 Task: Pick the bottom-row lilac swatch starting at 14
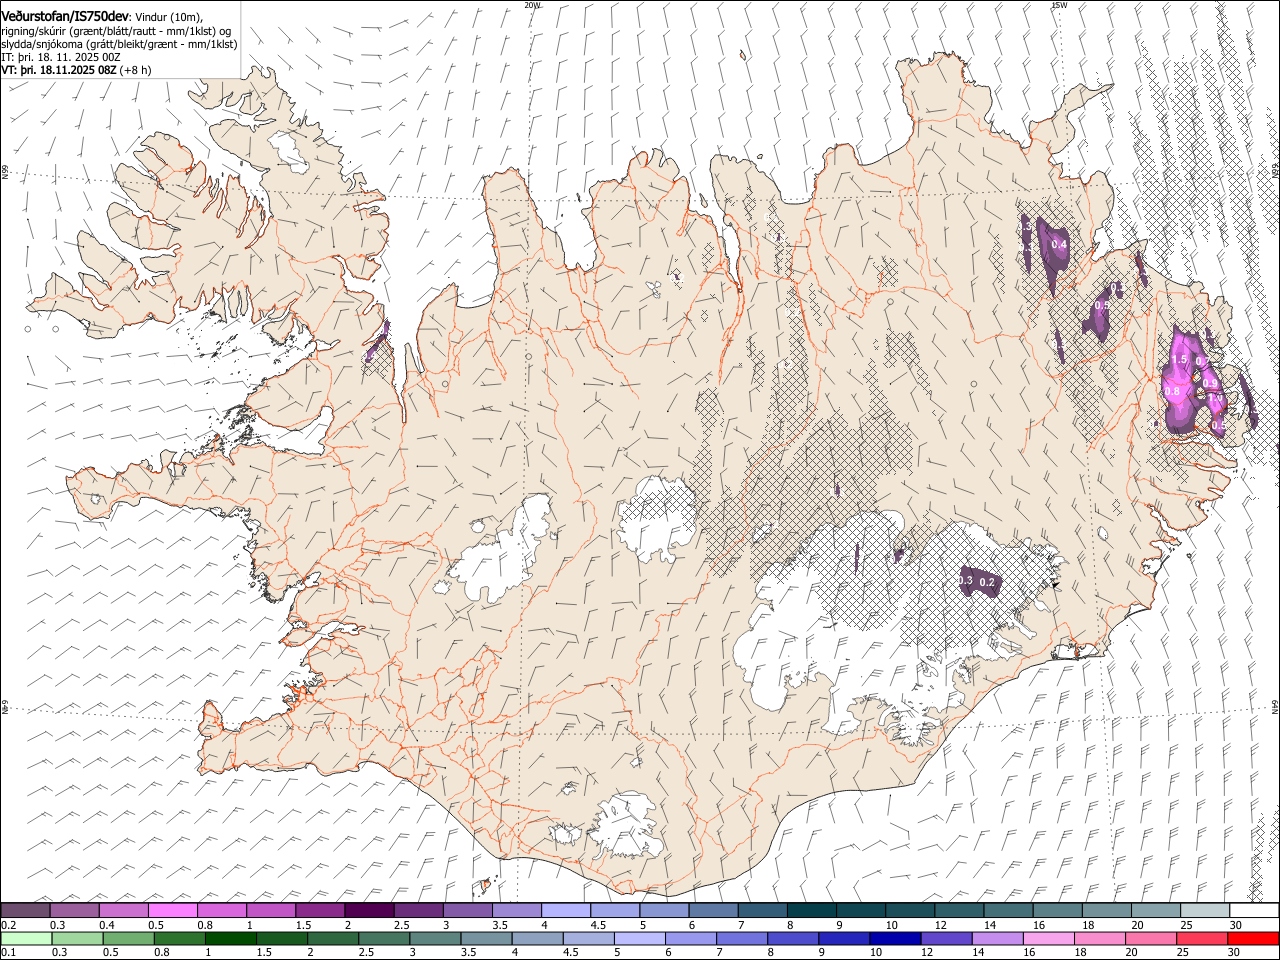pos(997,938)
